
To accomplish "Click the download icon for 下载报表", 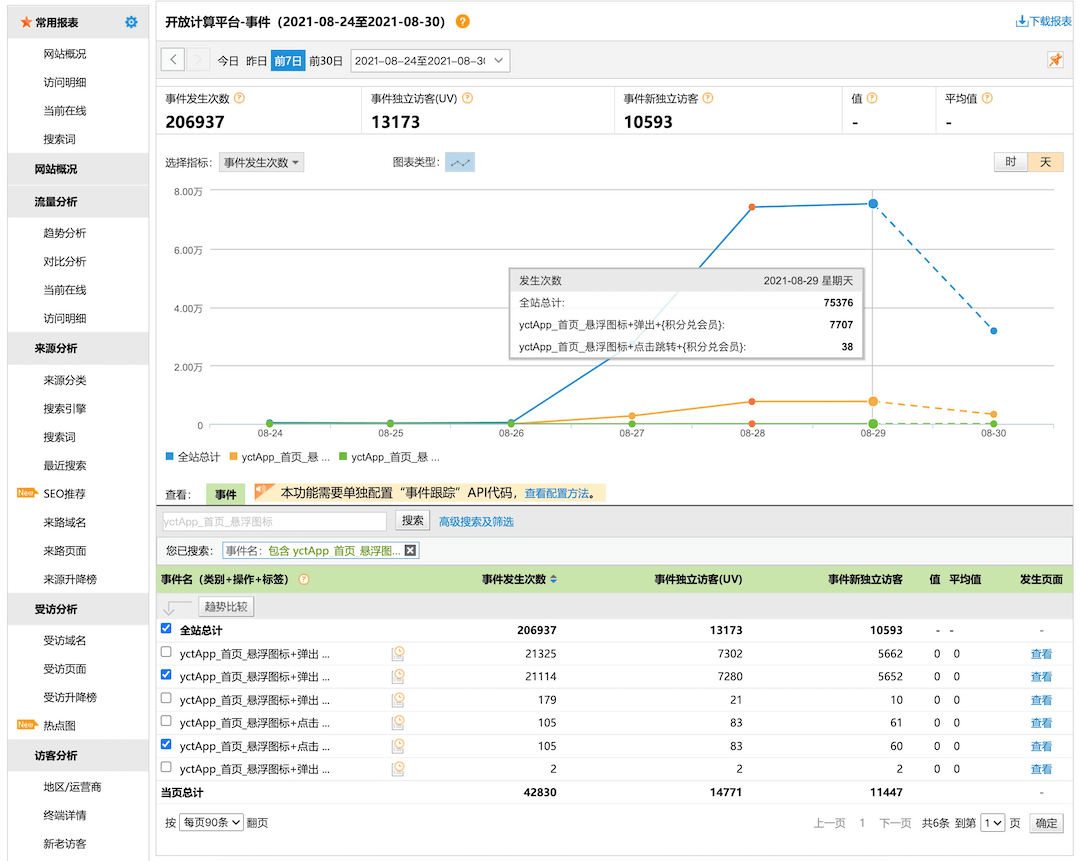I will (x=1021, y=21).
